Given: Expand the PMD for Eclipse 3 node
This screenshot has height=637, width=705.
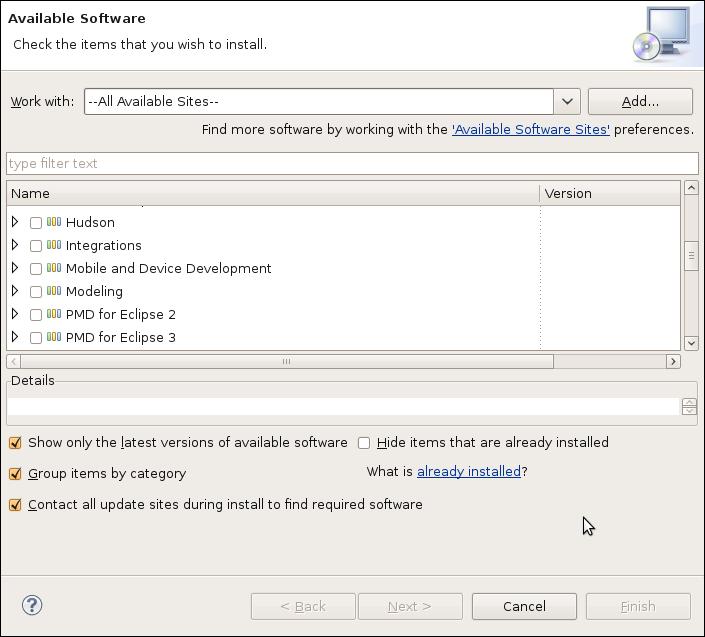Looking at the screenshot, I should [14, 336].
